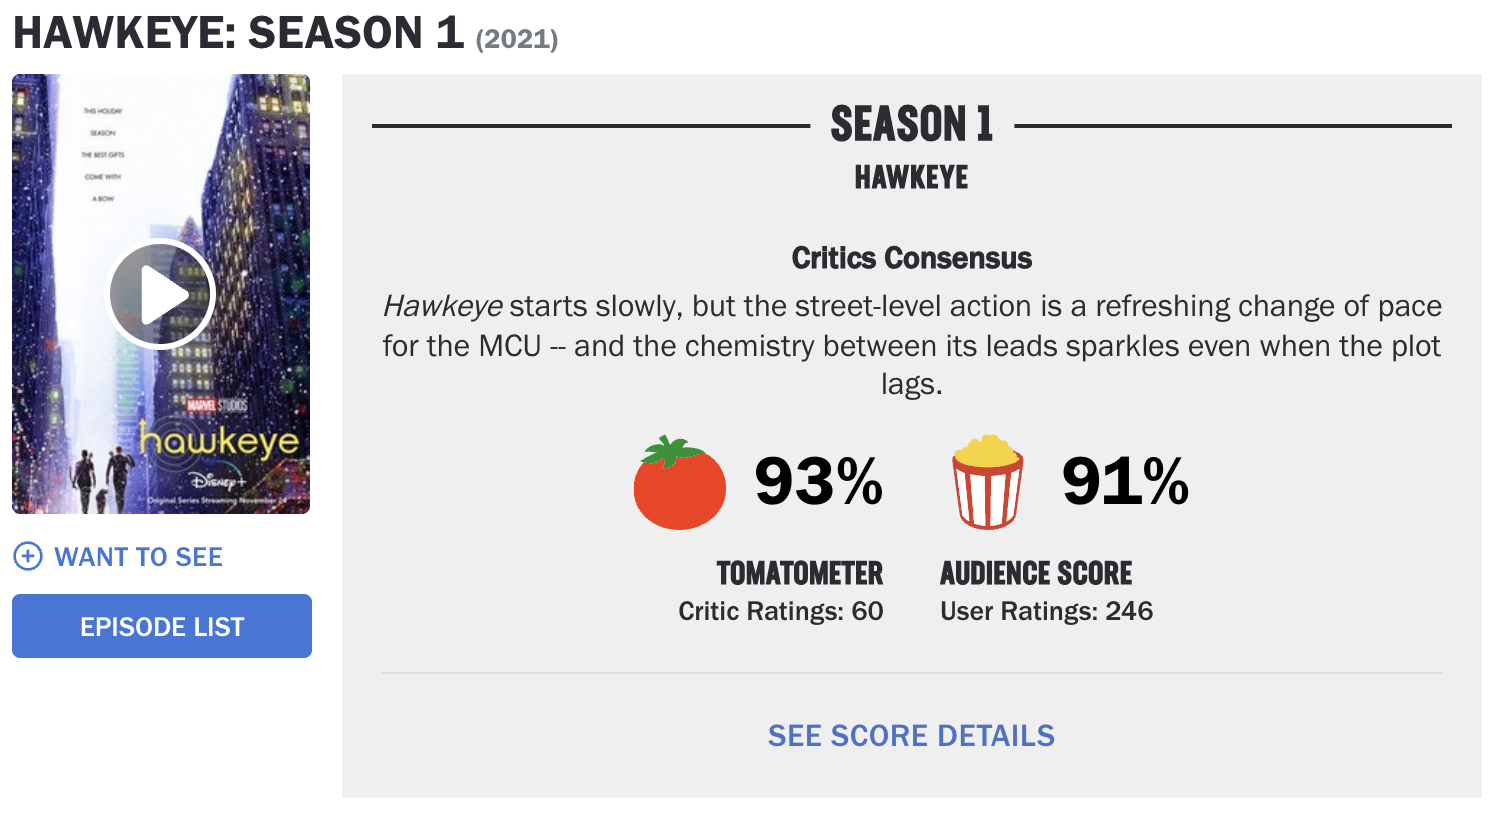Click the Hawkeye logo on the poster

tap(219, 439)
